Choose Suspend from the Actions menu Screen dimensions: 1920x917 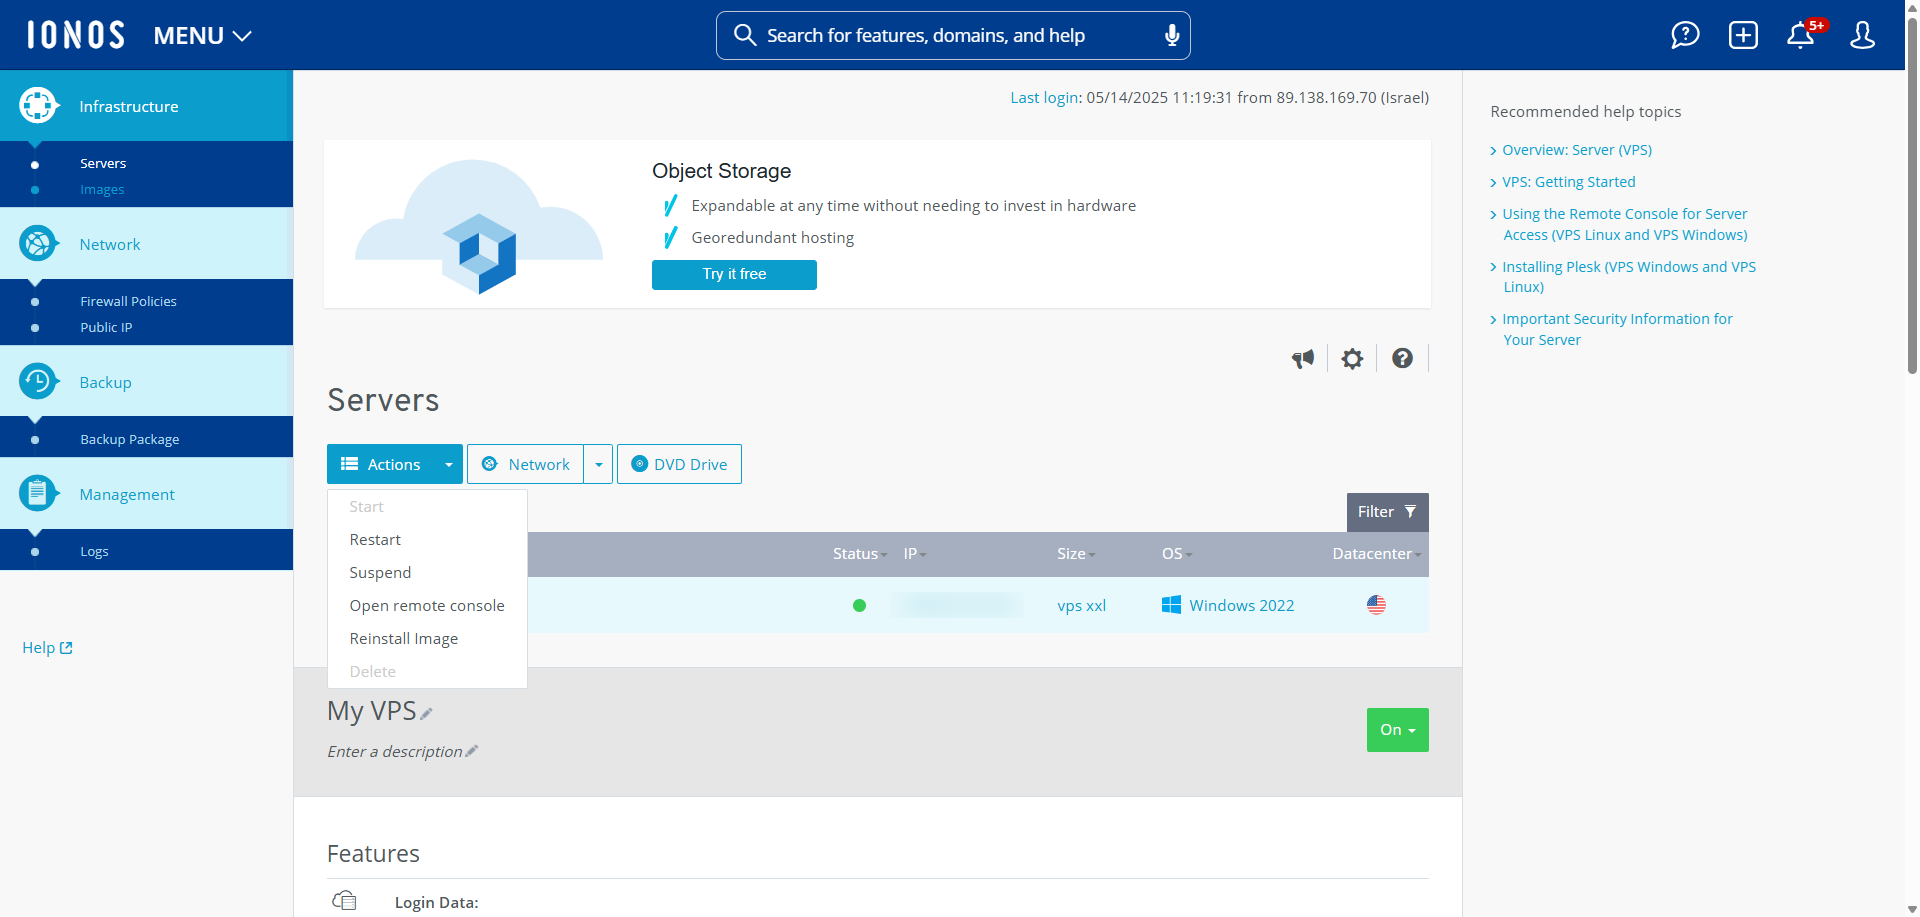click(380, 572)
